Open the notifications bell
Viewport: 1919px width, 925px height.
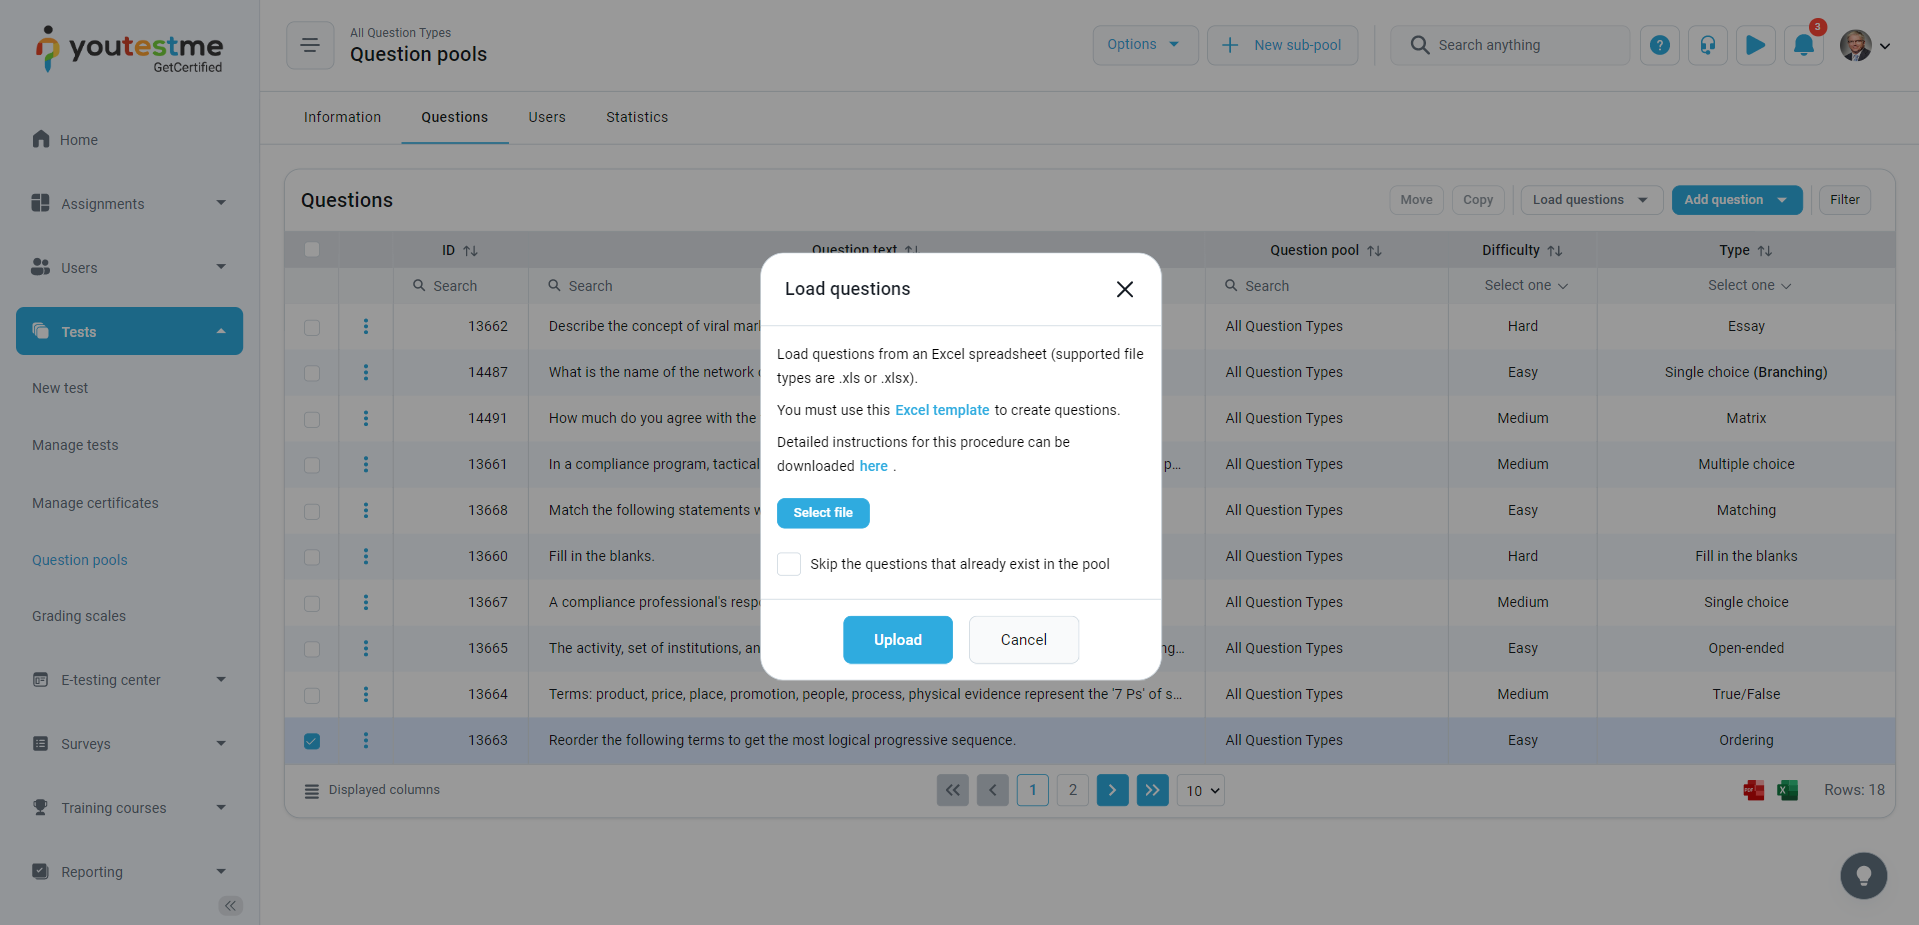[x=1803, y=45]
